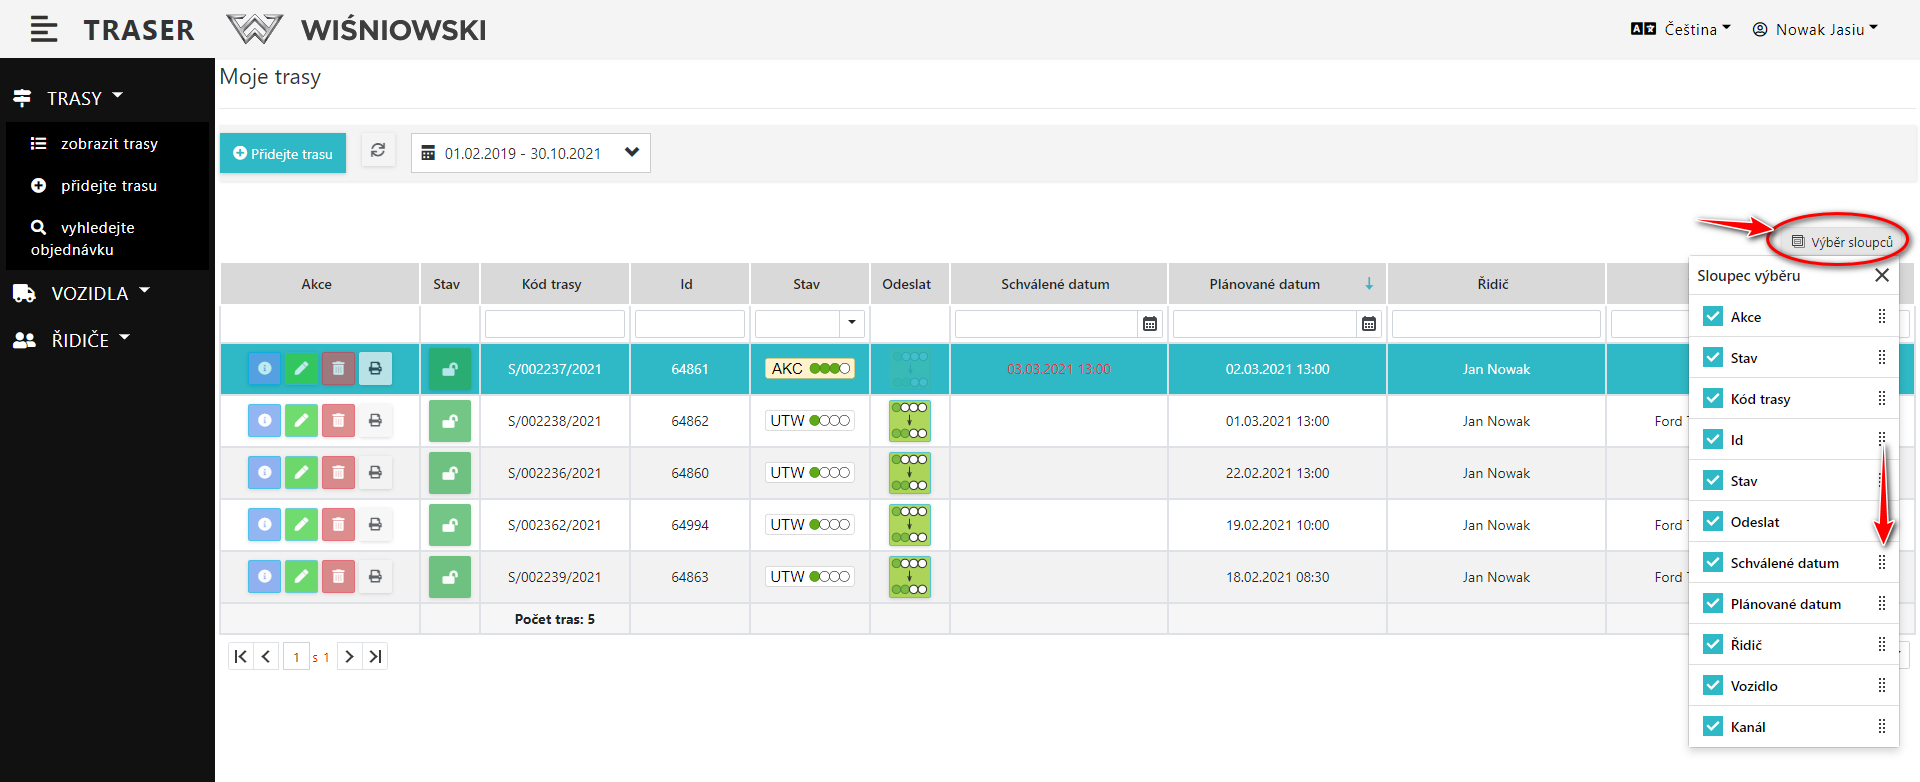Image resolution: width=1920 pixels, height=782 pixels.
Task: Toggle the Odeslat column checkbox
Action: [x=1713, y=521]
